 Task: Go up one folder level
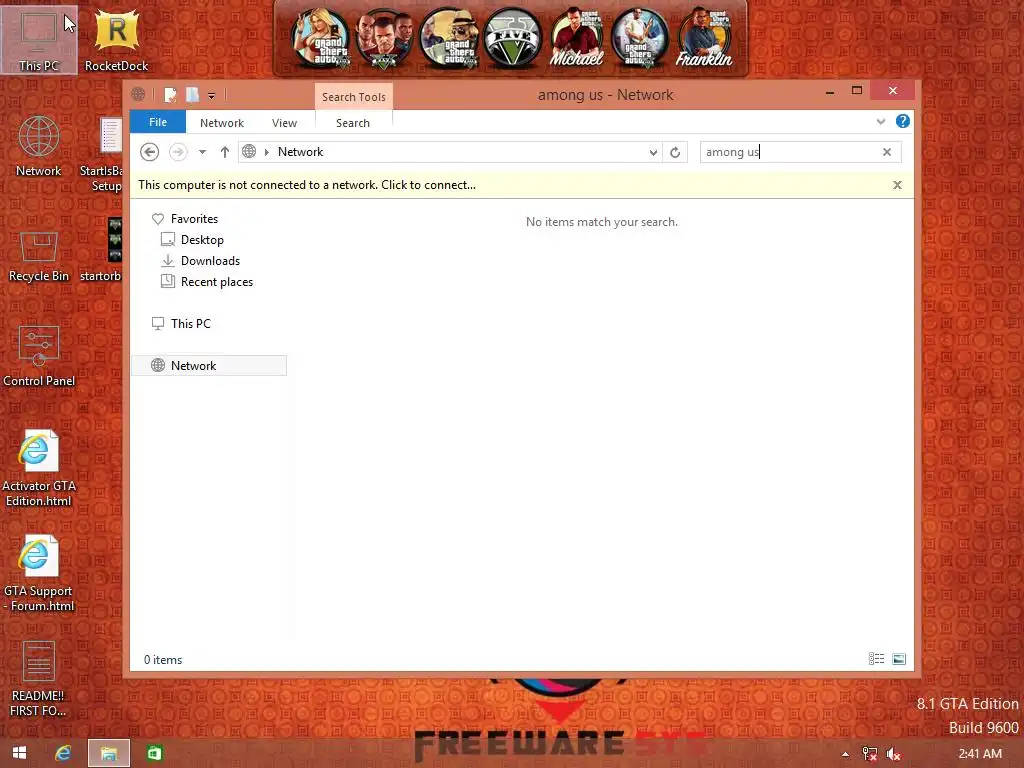click(x=225, y=152)
